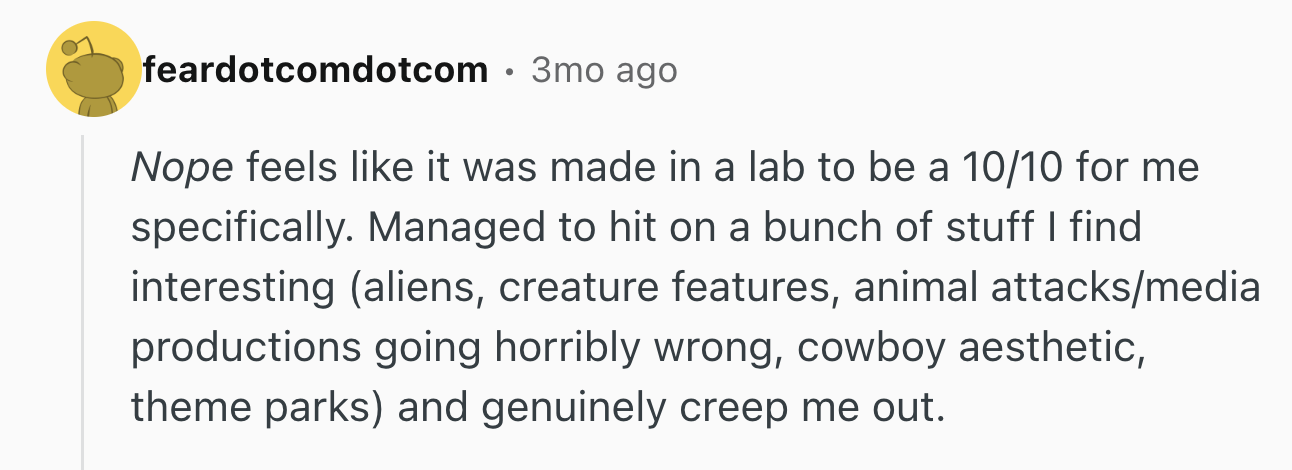Screen dimensions: 1292x470
Task: Click the word specifically
Action: point(240,229)
